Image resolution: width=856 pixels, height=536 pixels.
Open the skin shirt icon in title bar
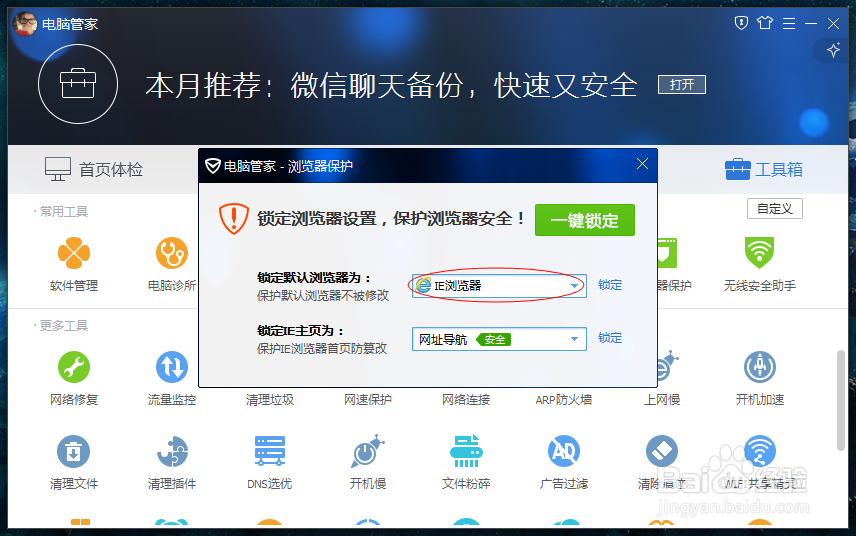pyautogui.click(x=765, y=23)
